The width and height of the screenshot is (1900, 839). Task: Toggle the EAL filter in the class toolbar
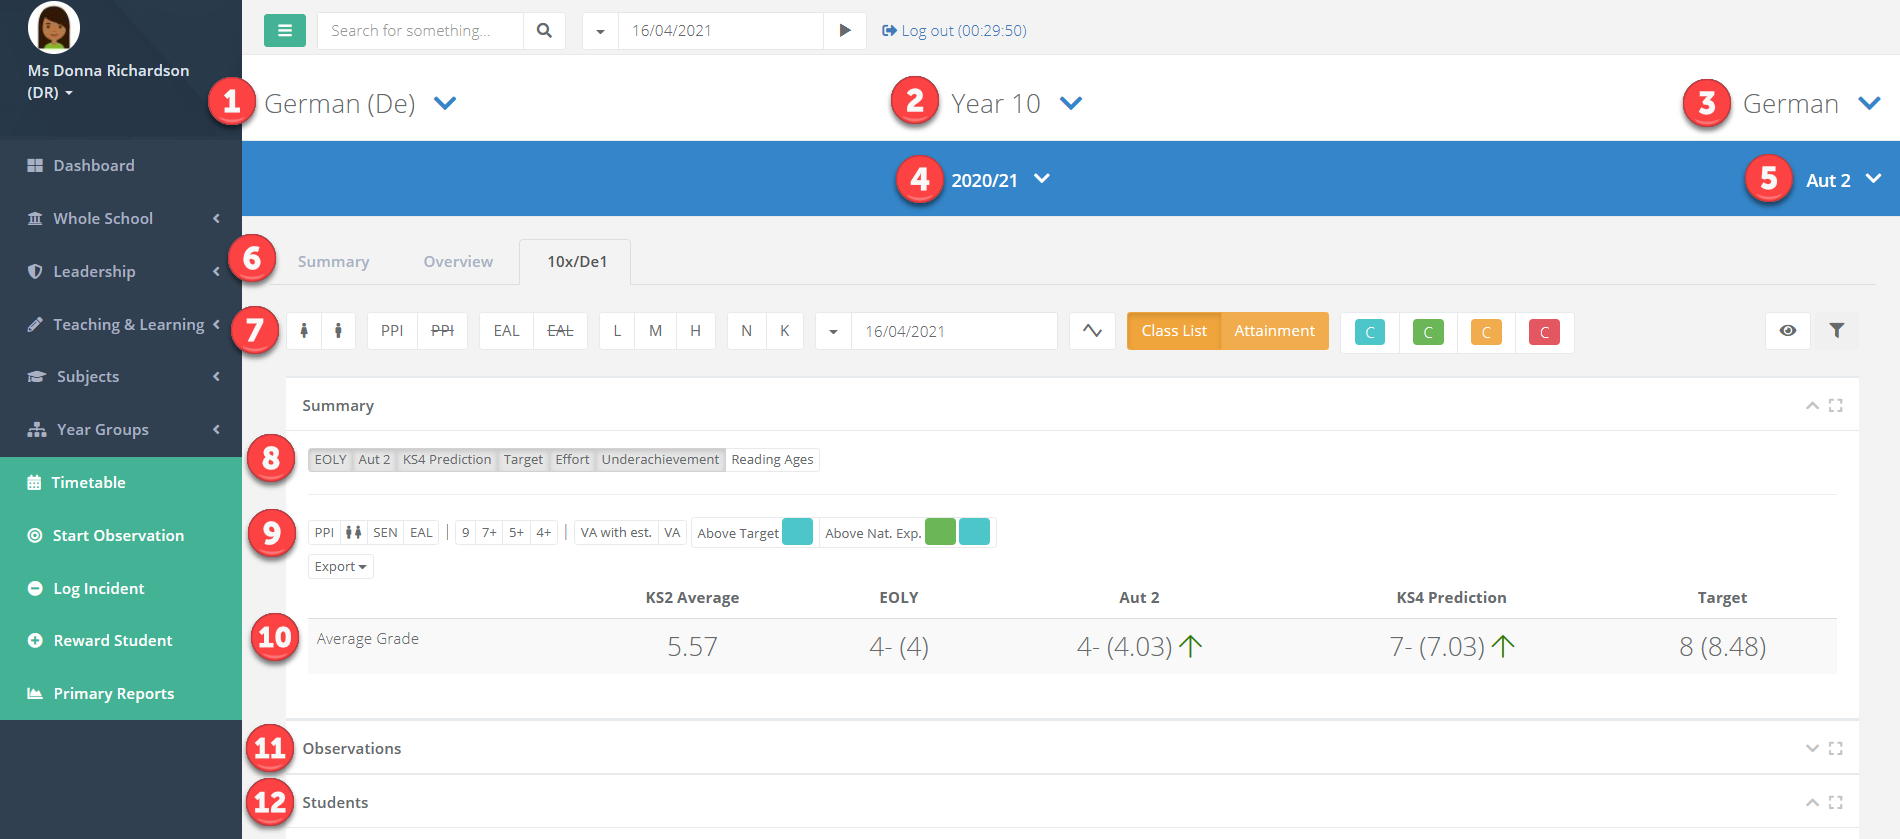point(506,331)
